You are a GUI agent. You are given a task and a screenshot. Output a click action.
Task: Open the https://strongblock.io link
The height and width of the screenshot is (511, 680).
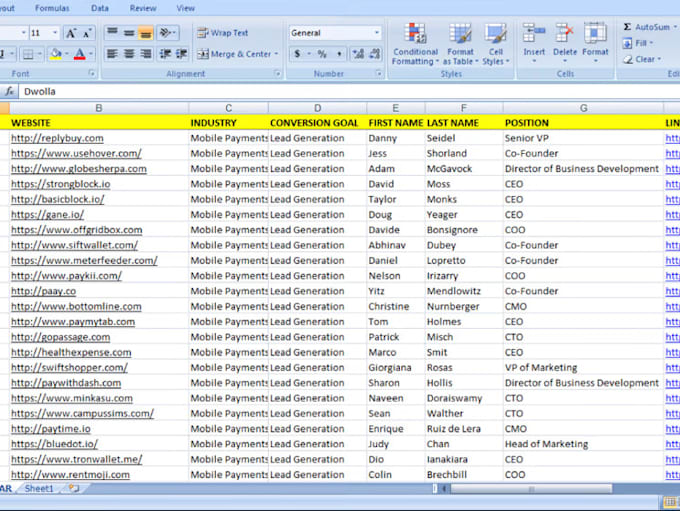pos(61,184)
